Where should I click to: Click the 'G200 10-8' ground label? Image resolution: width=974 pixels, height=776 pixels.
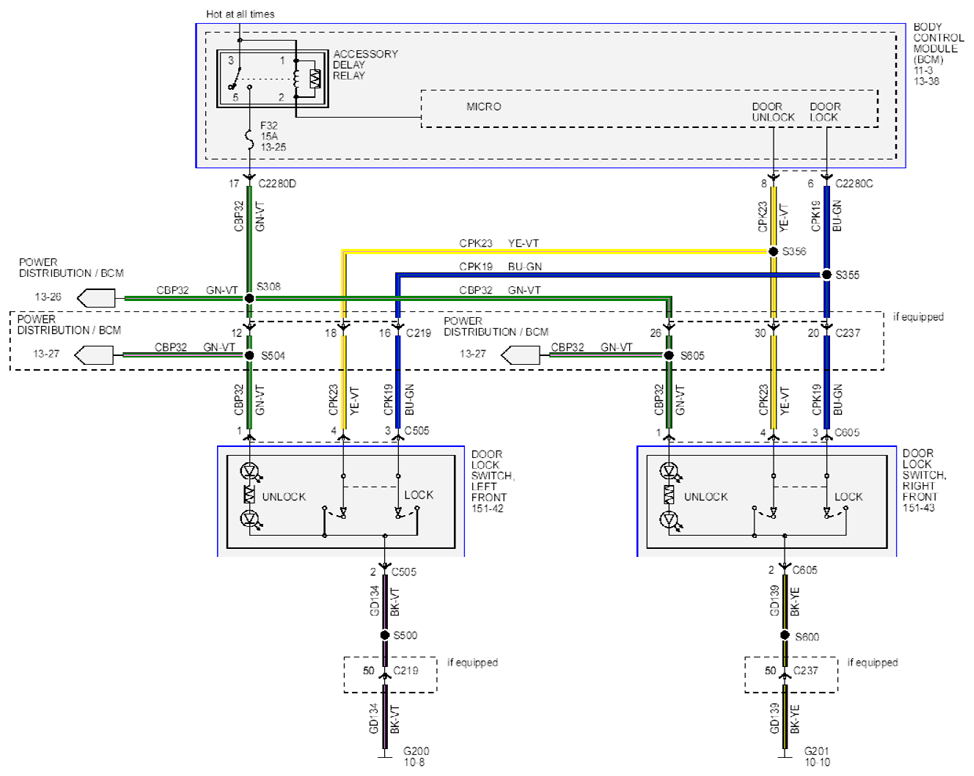tap(416, 757)
